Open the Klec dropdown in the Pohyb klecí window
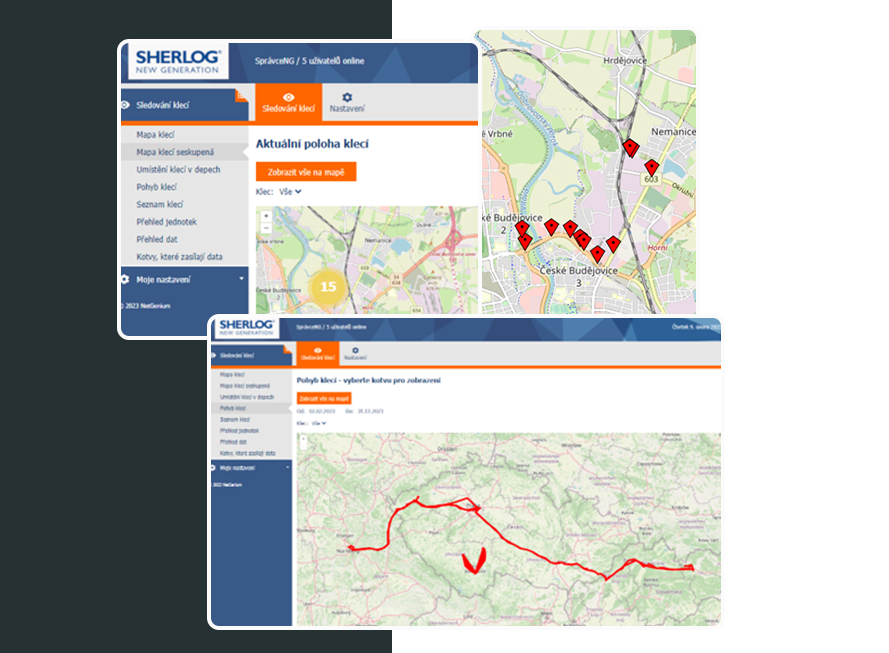Viewport: 889px width, 653px height. point(319,424)
